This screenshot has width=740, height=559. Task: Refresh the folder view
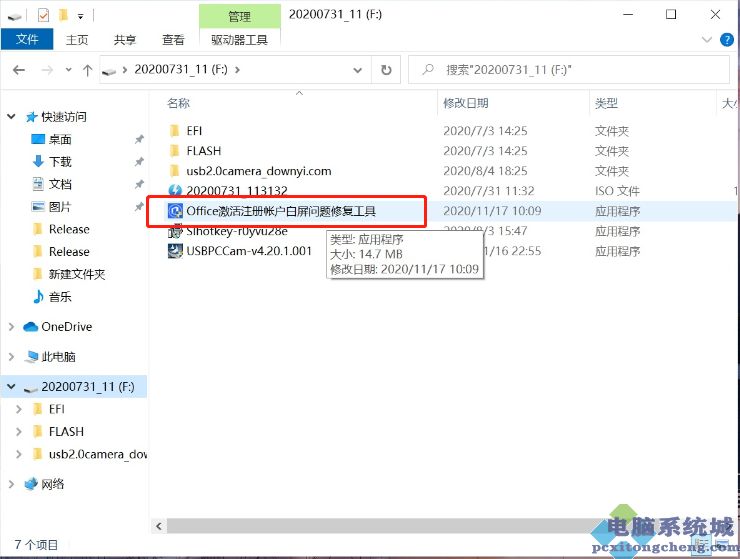coord(386,70)
